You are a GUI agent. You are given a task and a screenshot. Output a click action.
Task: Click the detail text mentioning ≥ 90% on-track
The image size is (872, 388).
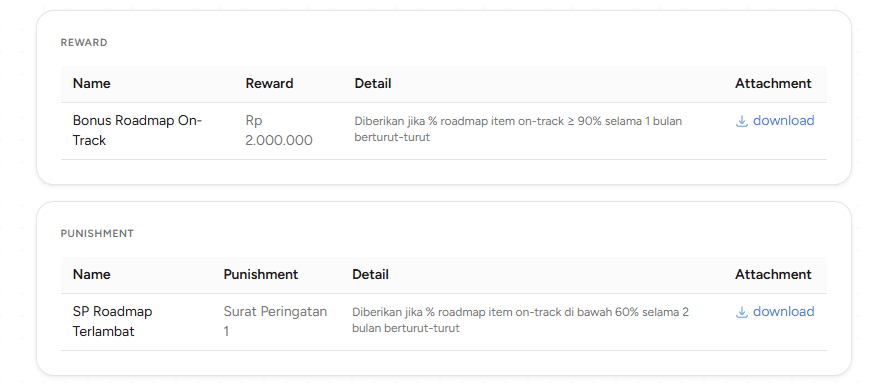coord(518,129)
